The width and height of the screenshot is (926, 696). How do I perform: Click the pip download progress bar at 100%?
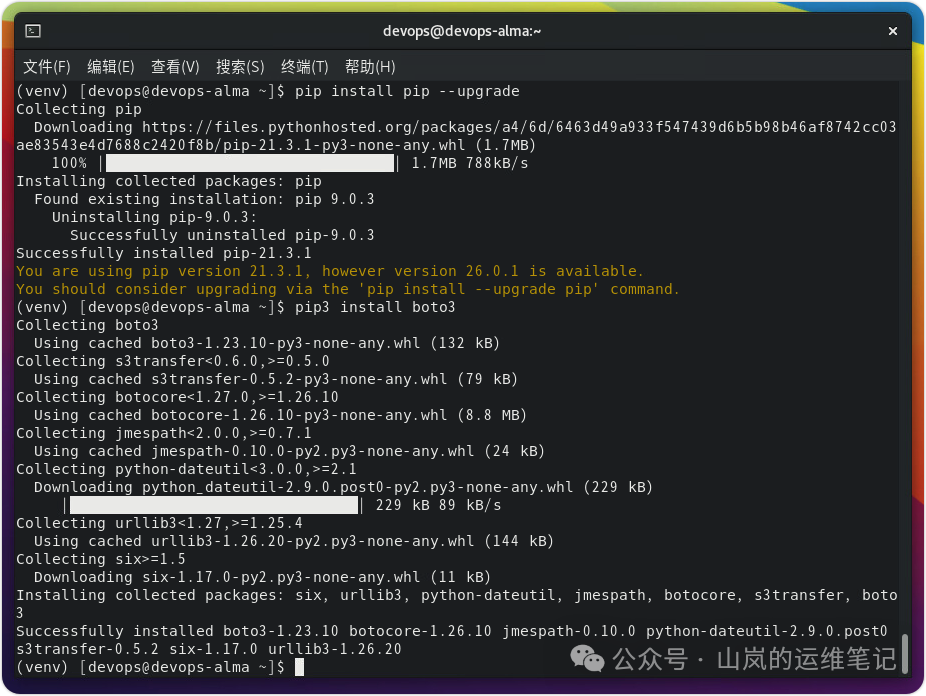pyautogui.click(x=249, y=163)
